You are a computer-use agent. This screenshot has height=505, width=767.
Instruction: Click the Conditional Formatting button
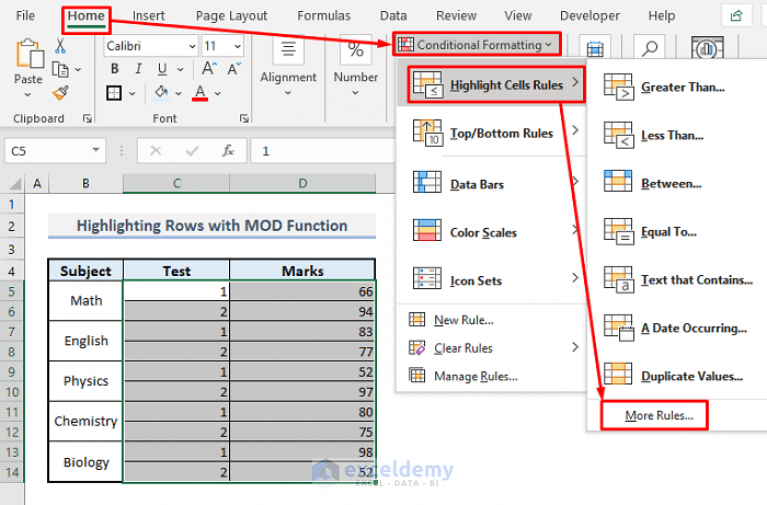[x=477, y=45]
